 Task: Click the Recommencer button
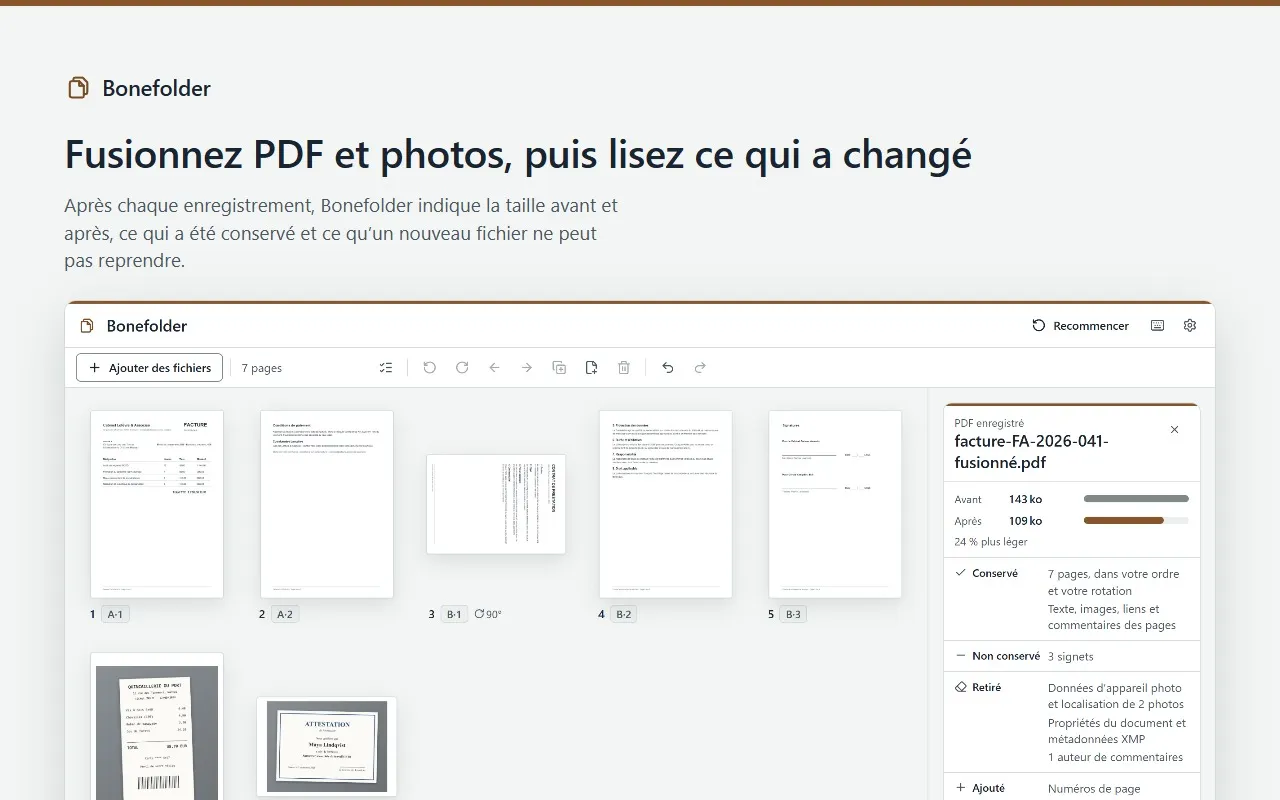(1081, 326)
